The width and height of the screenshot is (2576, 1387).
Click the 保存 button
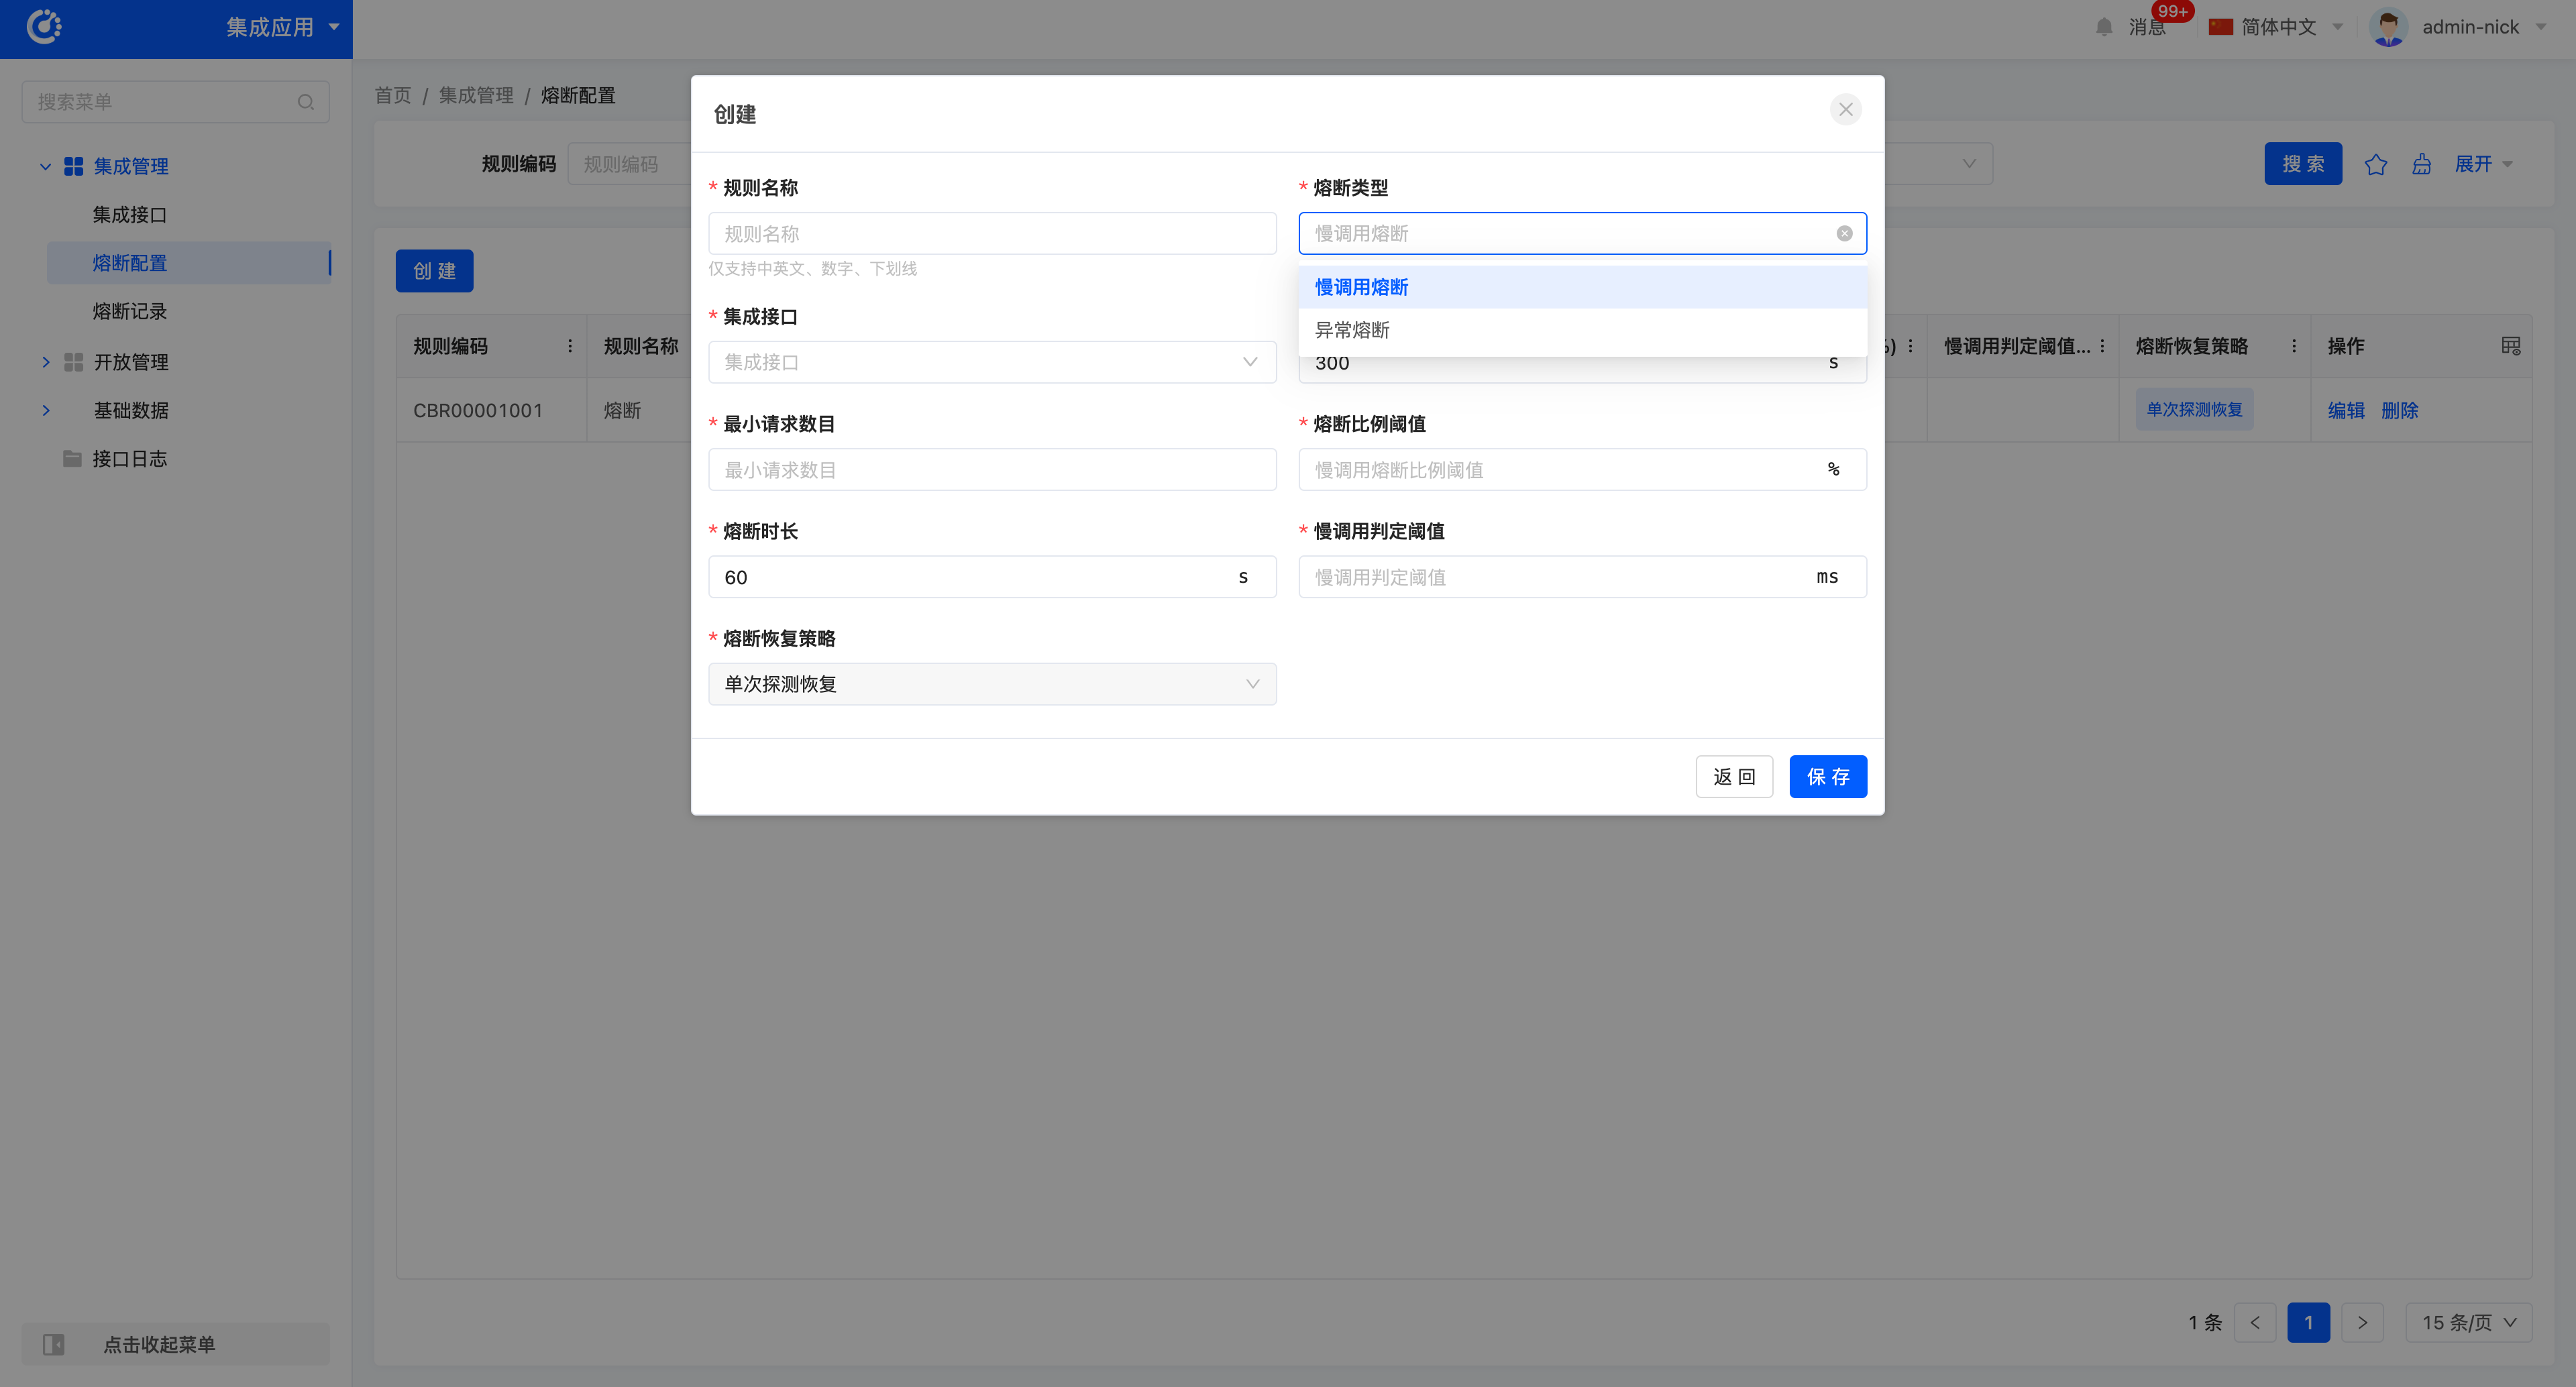1827,777
